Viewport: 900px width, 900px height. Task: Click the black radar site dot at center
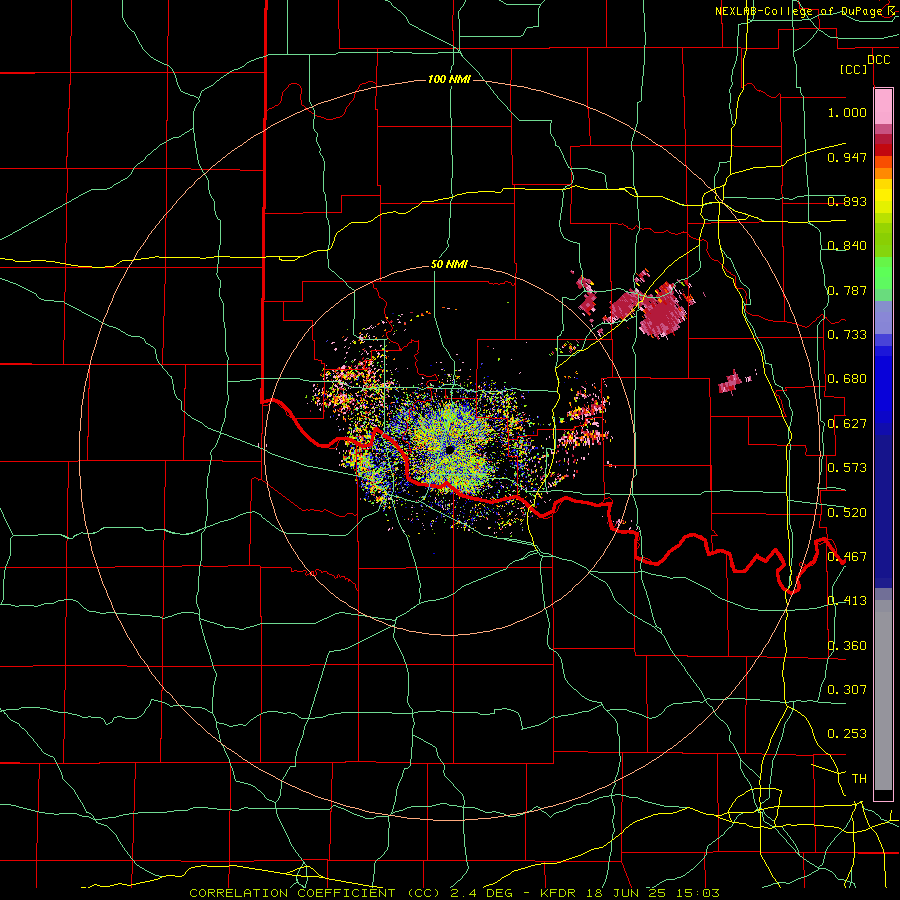[450, 449]
